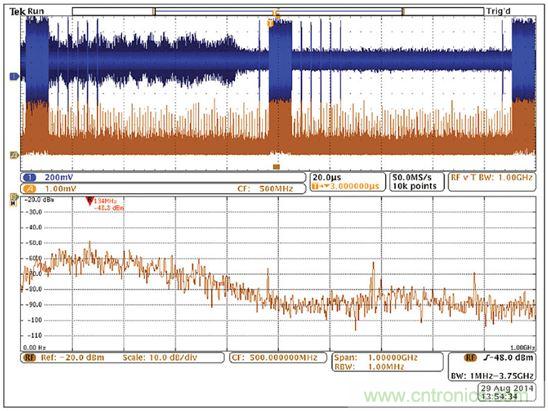Viewport: 548px width, 411px height.
Task: Click the 29 Aug 2014 date readout
Action: pyautogui.click(x=507, y=388)
